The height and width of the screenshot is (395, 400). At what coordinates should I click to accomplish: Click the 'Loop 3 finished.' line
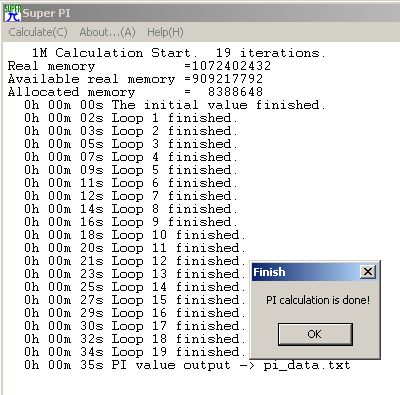(131, 144)
